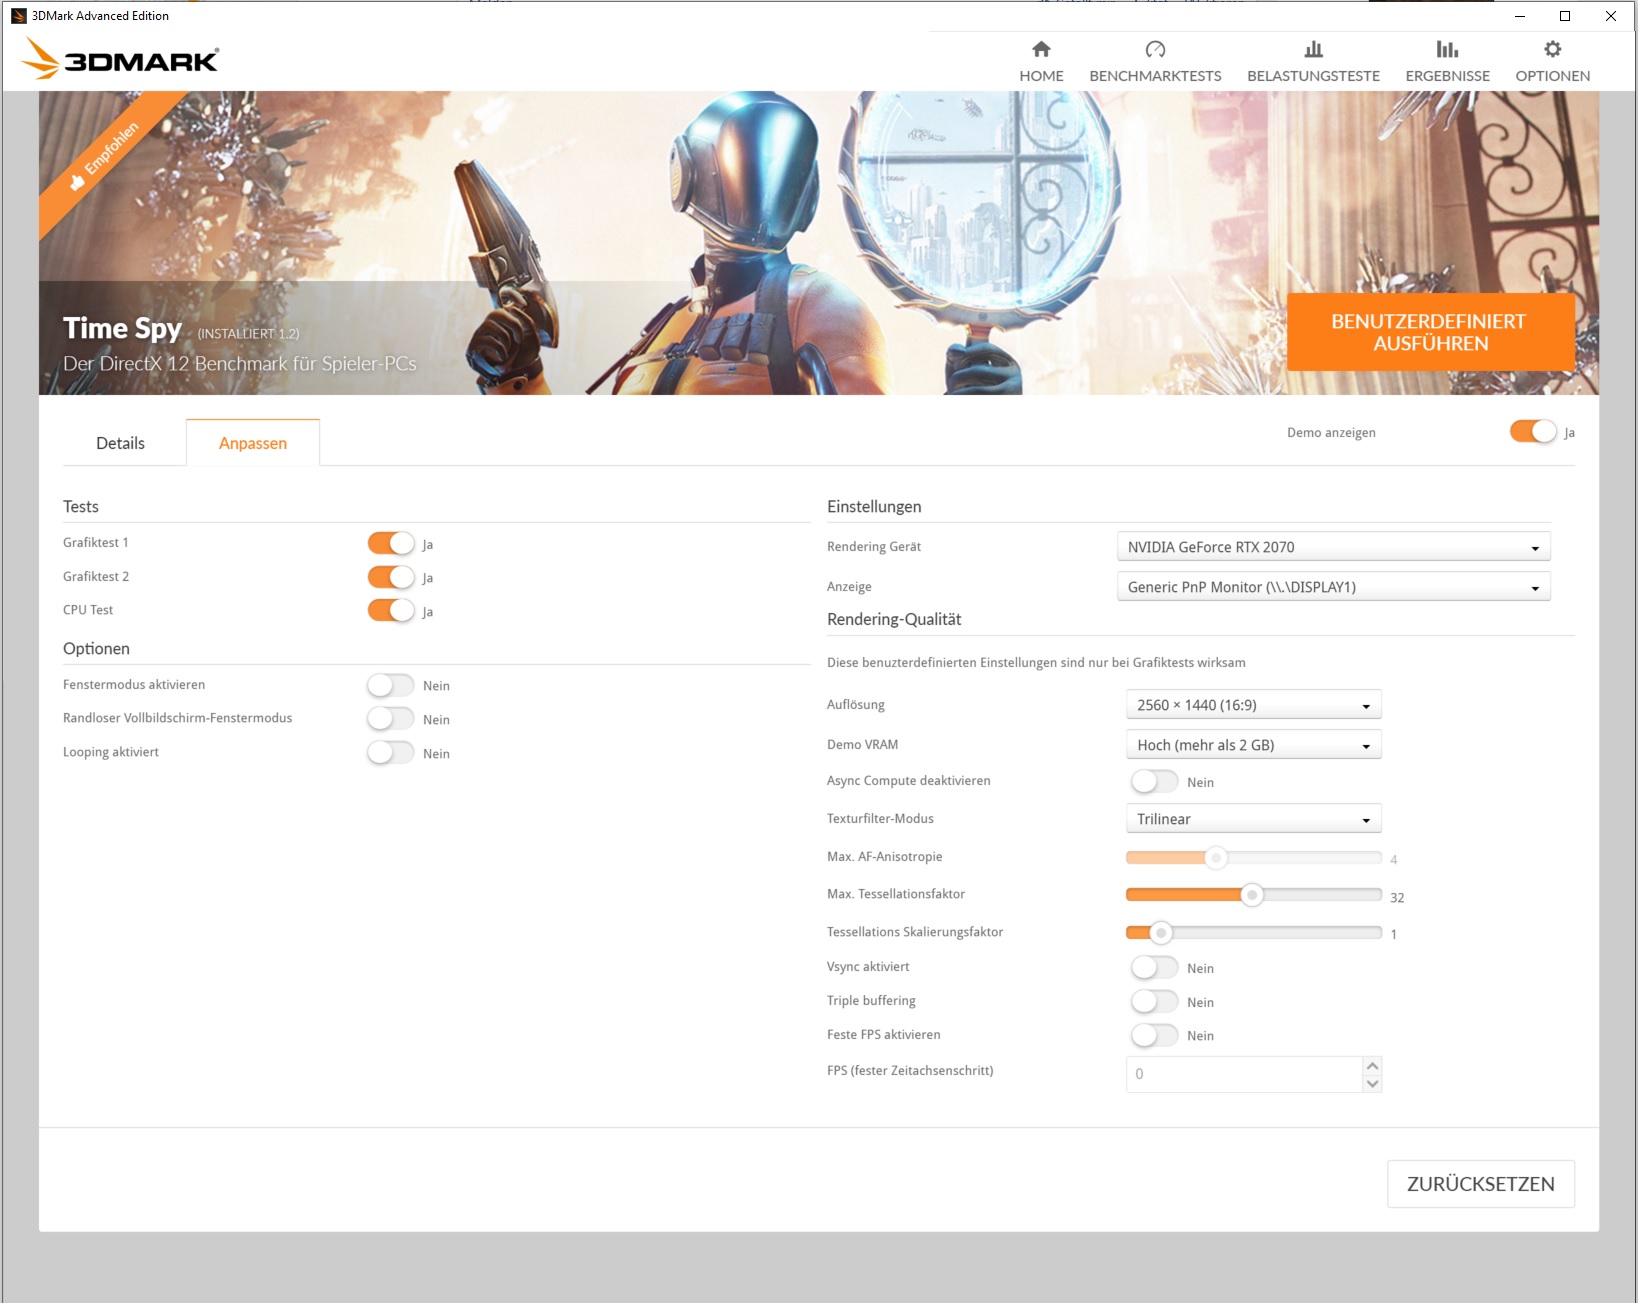Click the Benchmarktests gauge icon
1638x1303 pixels.
coord(1155,49)
